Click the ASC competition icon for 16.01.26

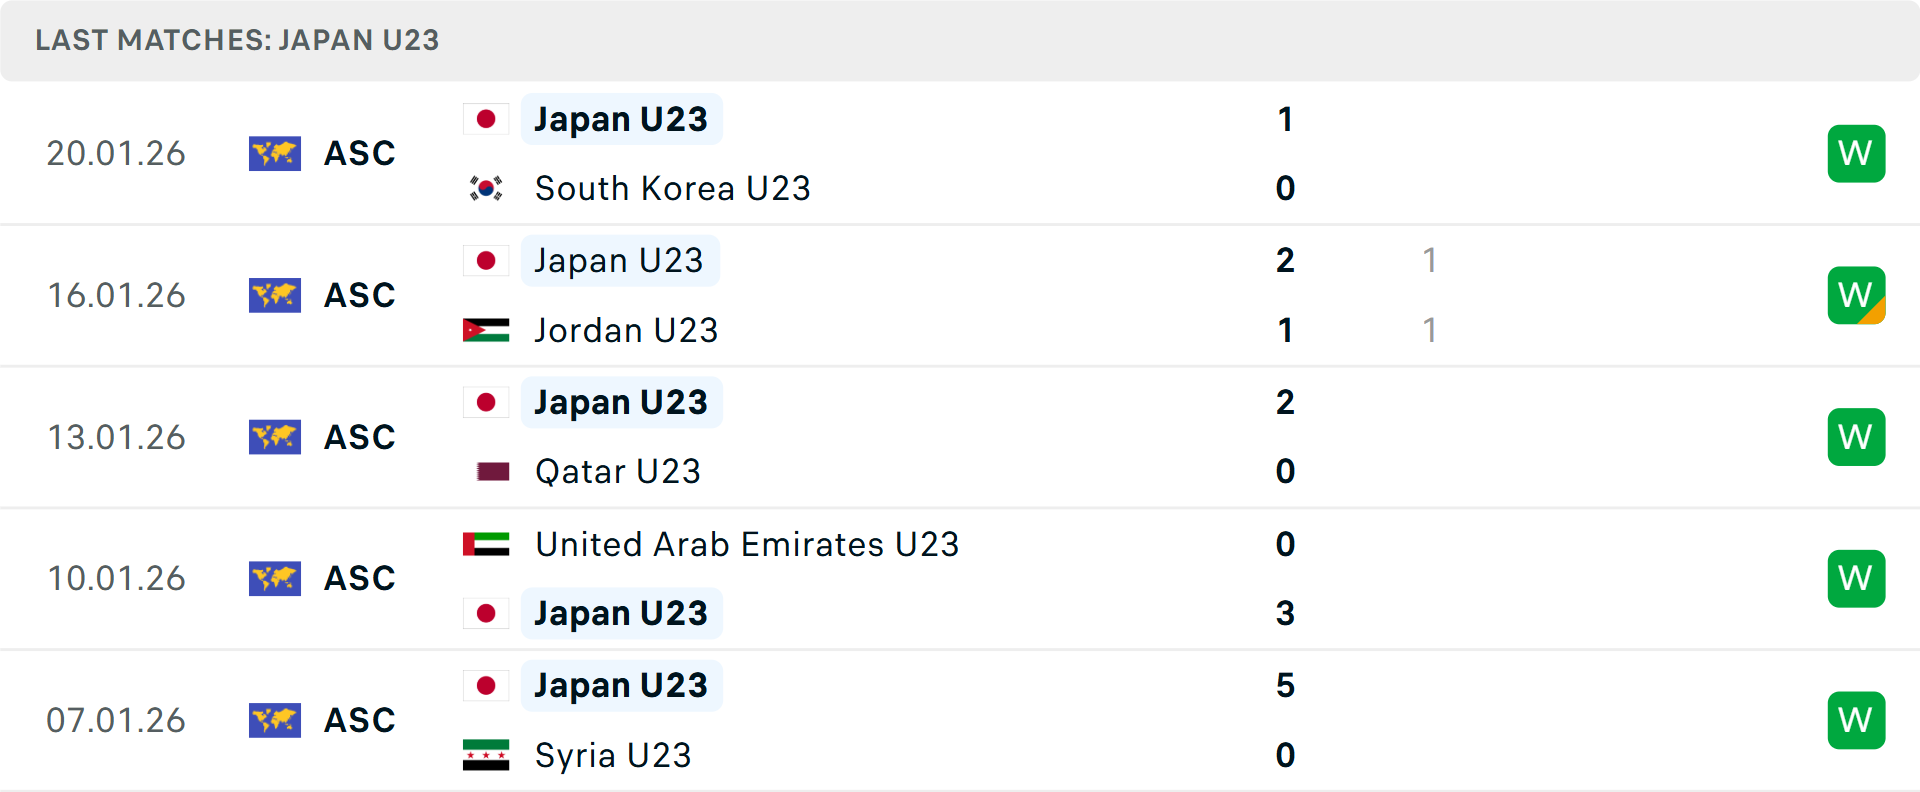tap(275, 296)
